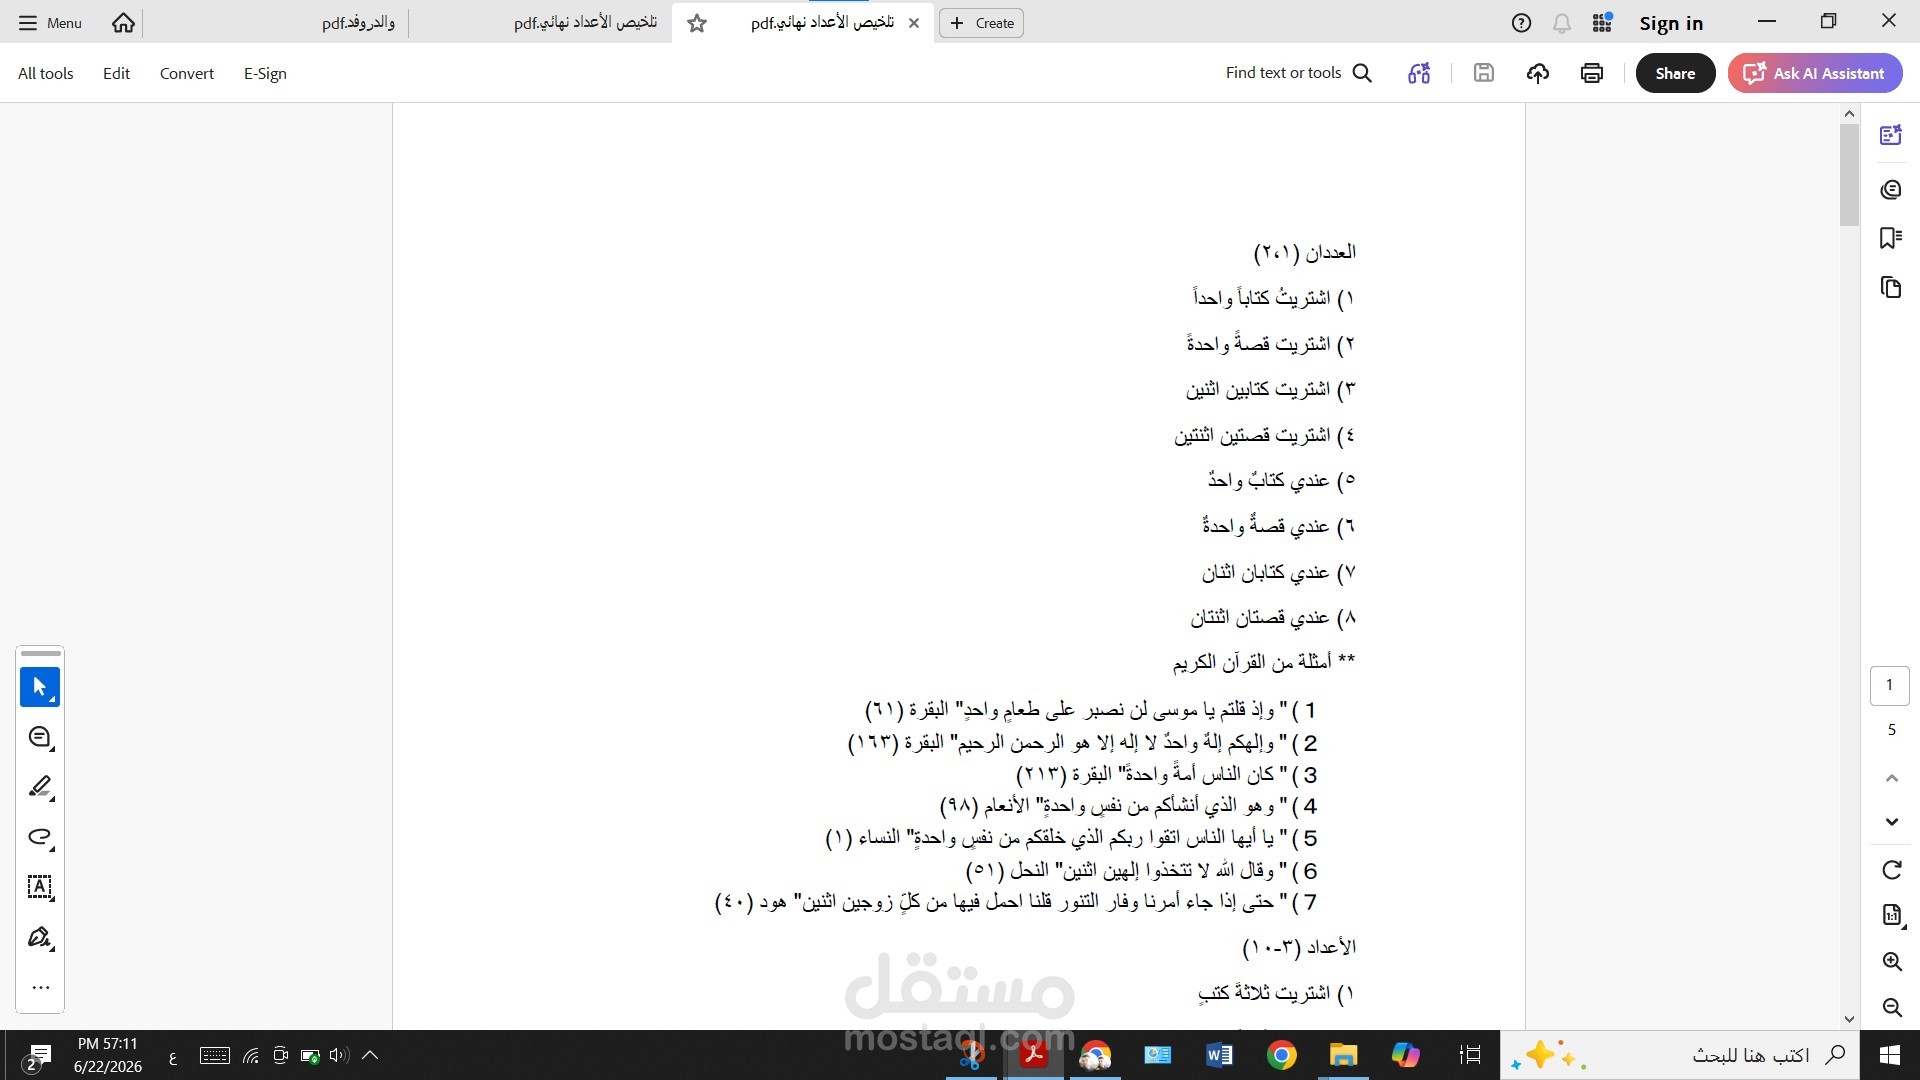Open Google Chrome from taskbar
Screen dimensions: 1920x1080
click(1281, 1055)
